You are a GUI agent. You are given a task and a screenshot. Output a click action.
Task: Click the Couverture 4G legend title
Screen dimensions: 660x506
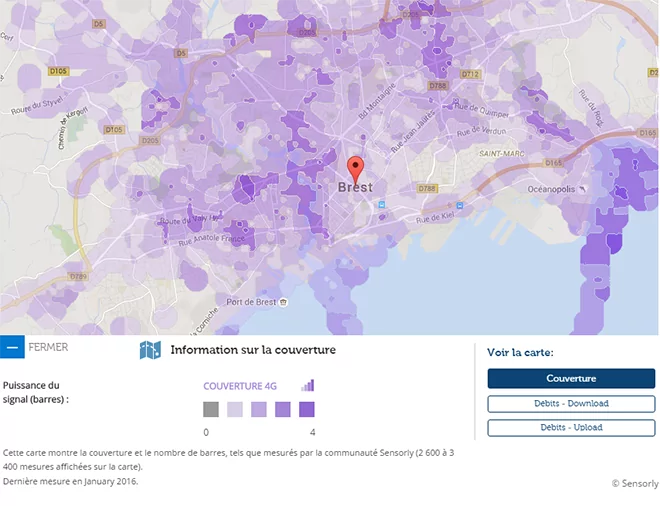coord(240,385)
